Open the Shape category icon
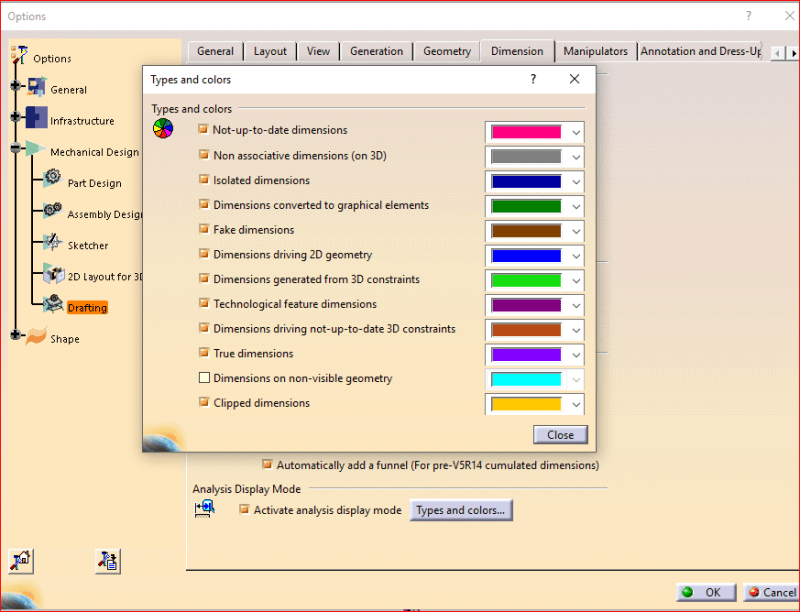This screenshot has width=800, height=612. 36,337
